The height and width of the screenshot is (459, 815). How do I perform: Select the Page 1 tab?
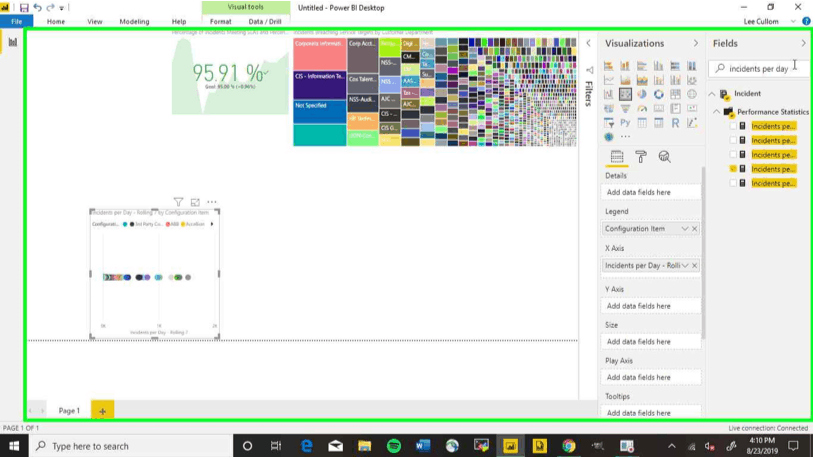point(69,411)
